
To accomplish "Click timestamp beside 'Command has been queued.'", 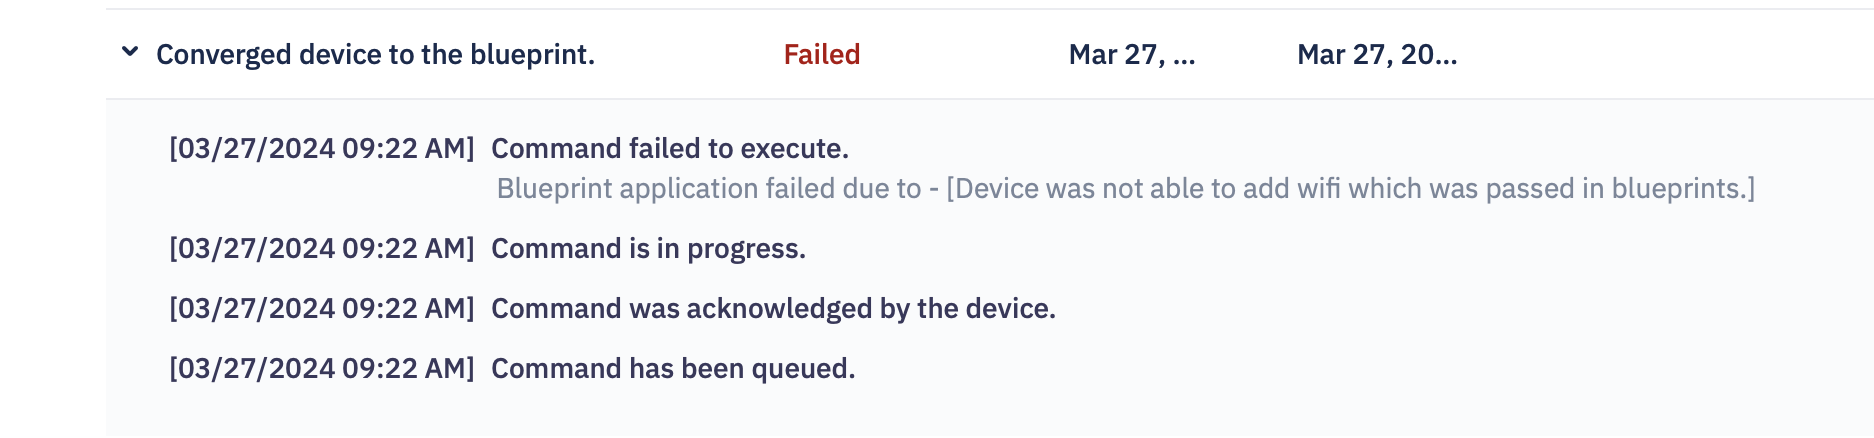I will 322,368.
